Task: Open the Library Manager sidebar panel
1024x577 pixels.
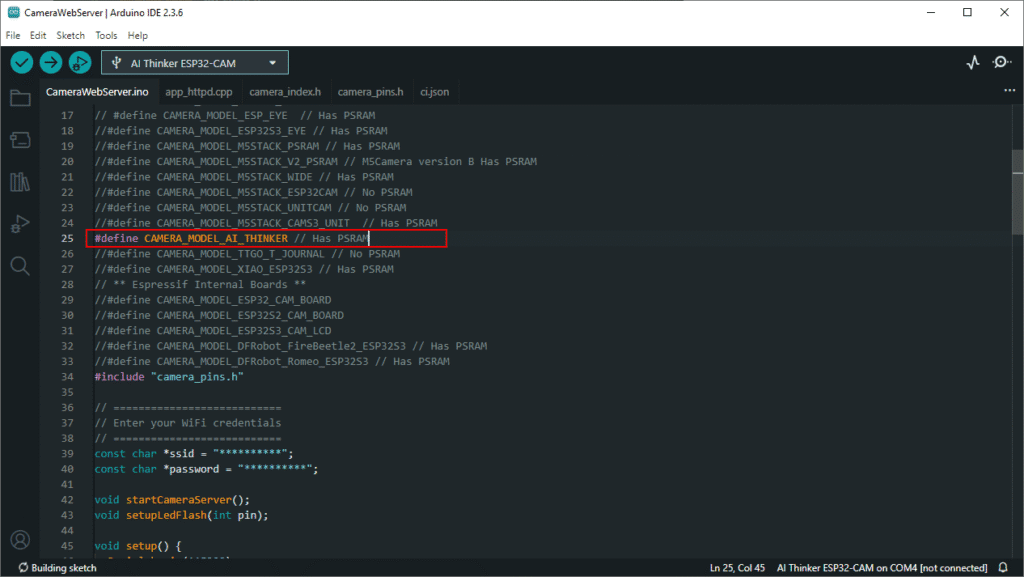Action: click(19, 182)
